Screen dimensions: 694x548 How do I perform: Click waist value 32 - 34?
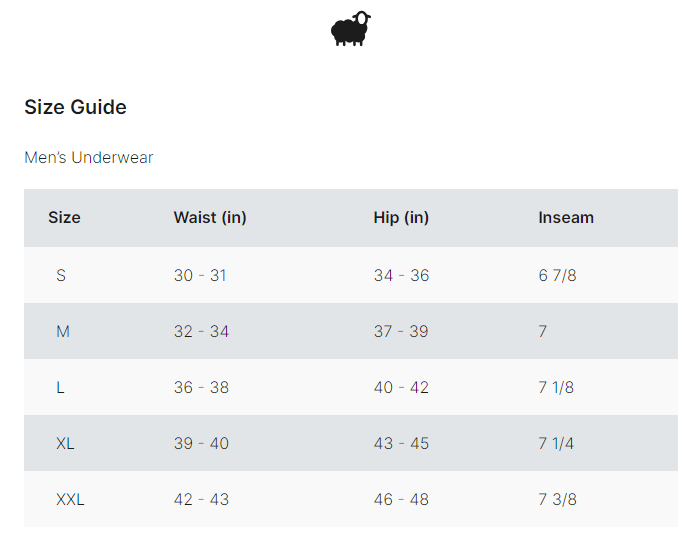click(x=201, y=331)
